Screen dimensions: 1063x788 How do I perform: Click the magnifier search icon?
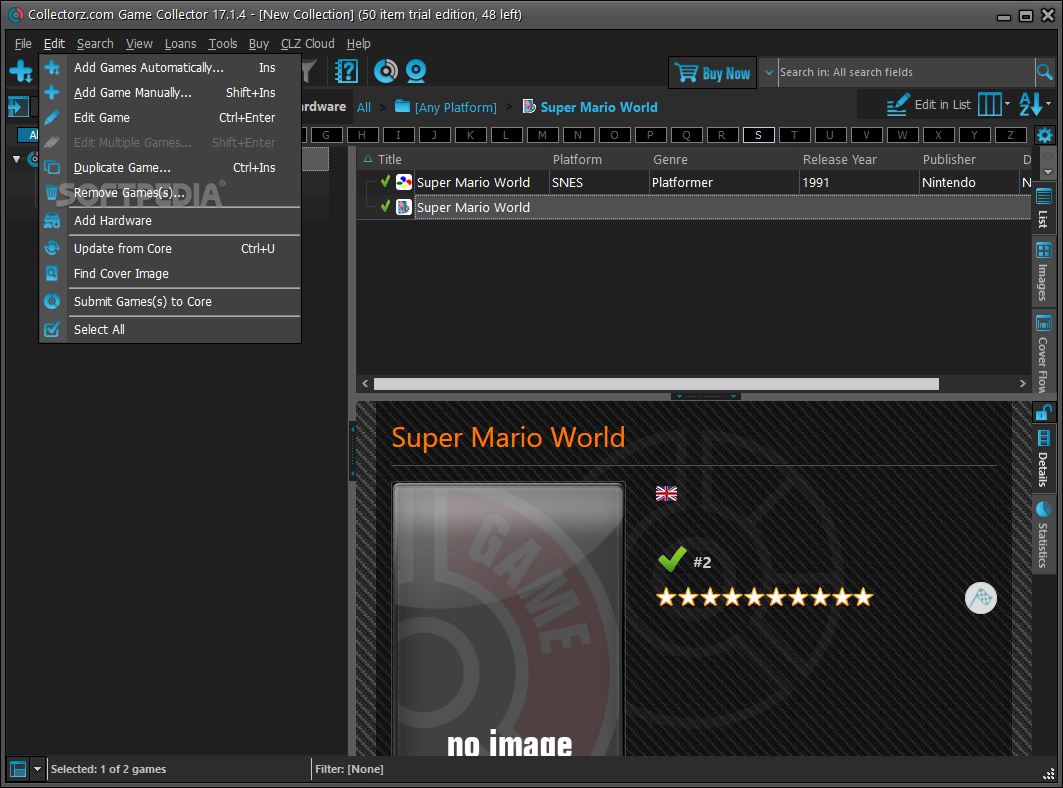pos(1045,72)
